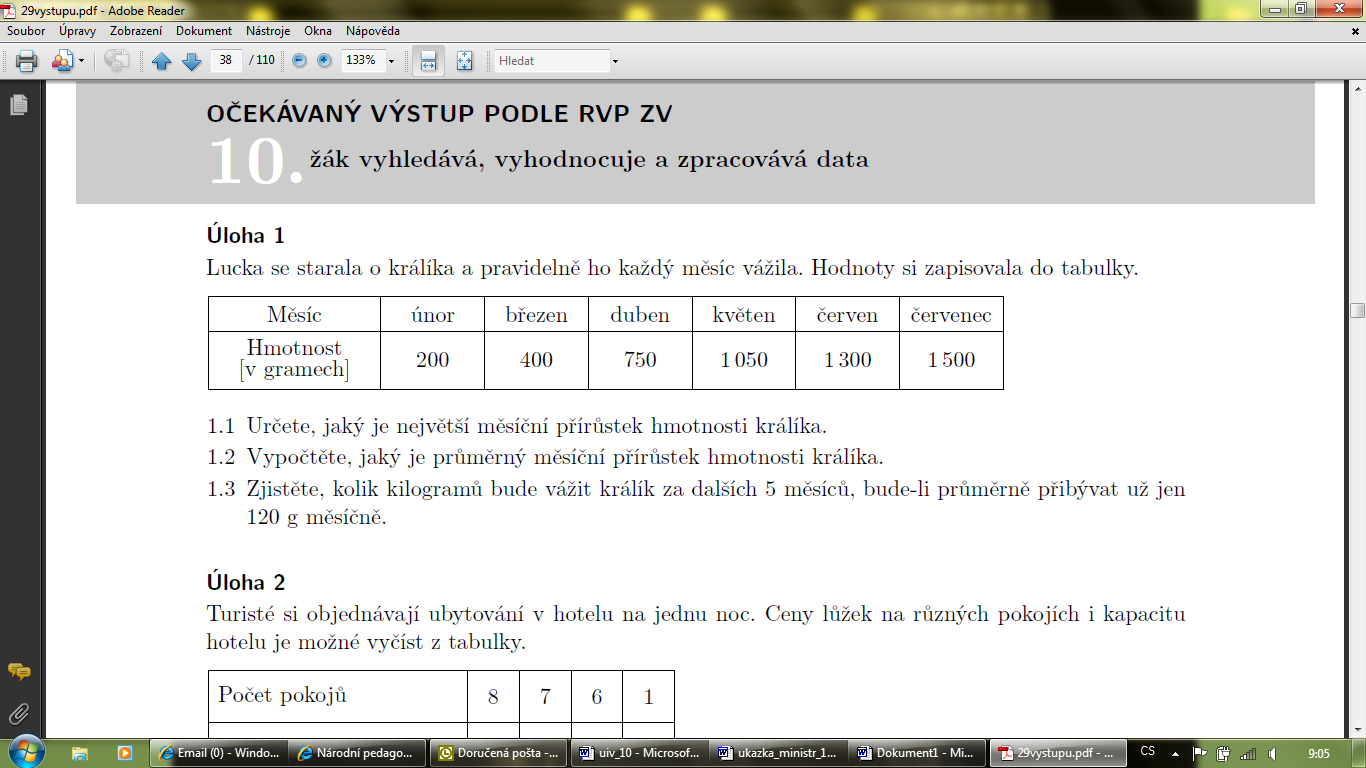This screenshot has width=1366, height=768.
Task: Go to next page with down arrow
Action: (x=191, y=61)
